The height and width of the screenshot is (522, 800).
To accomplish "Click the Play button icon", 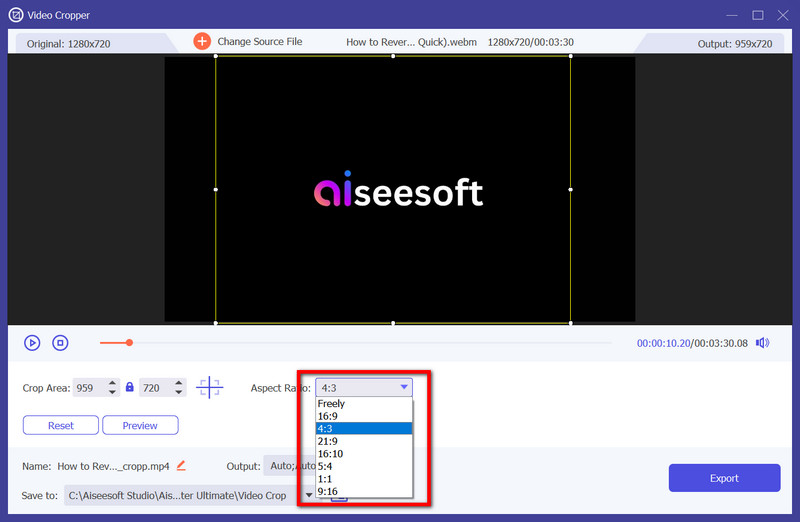I will [32, 343].
